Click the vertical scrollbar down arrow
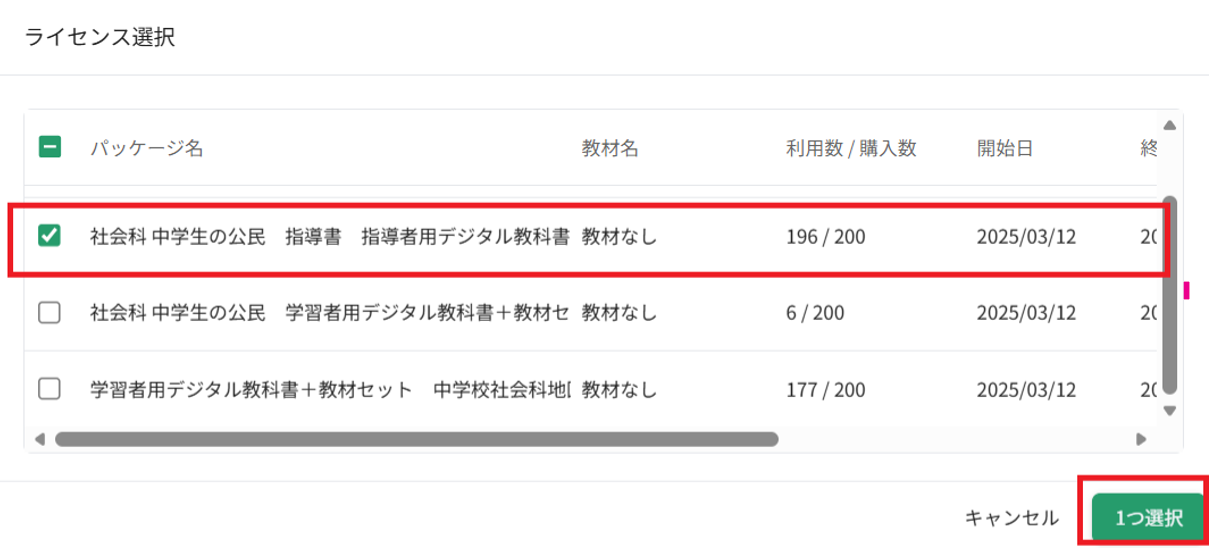 click(x=1169, y=410)
